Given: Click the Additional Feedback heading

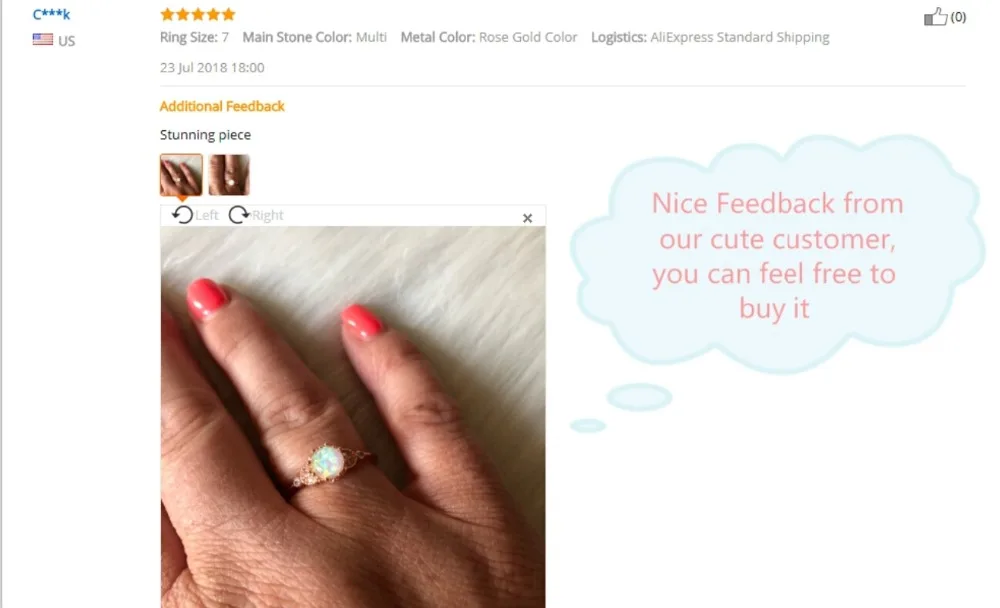Looking at the screenshot, I should tap(222, 106).
